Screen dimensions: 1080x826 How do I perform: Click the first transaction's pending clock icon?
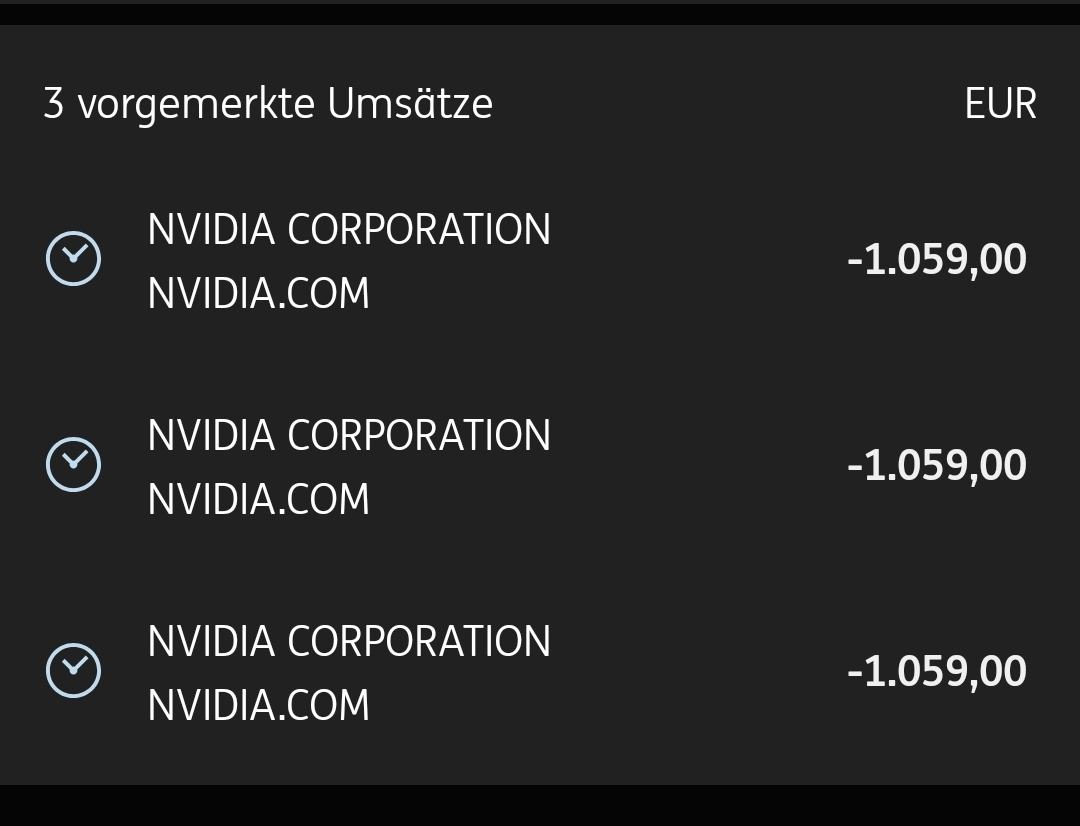(73, 259)
